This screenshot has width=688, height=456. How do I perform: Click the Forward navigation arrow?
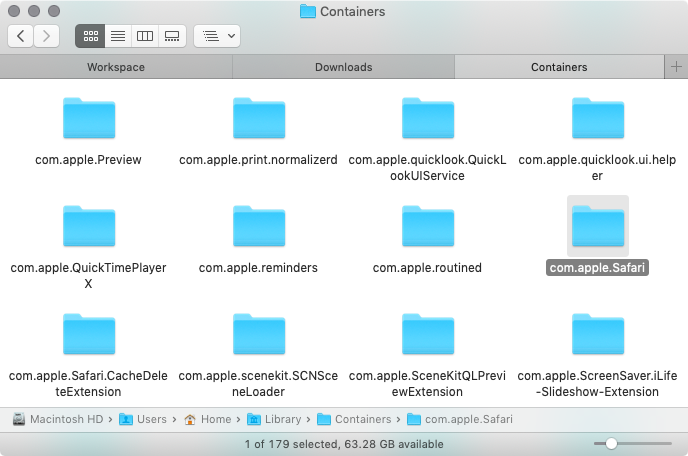46,36
